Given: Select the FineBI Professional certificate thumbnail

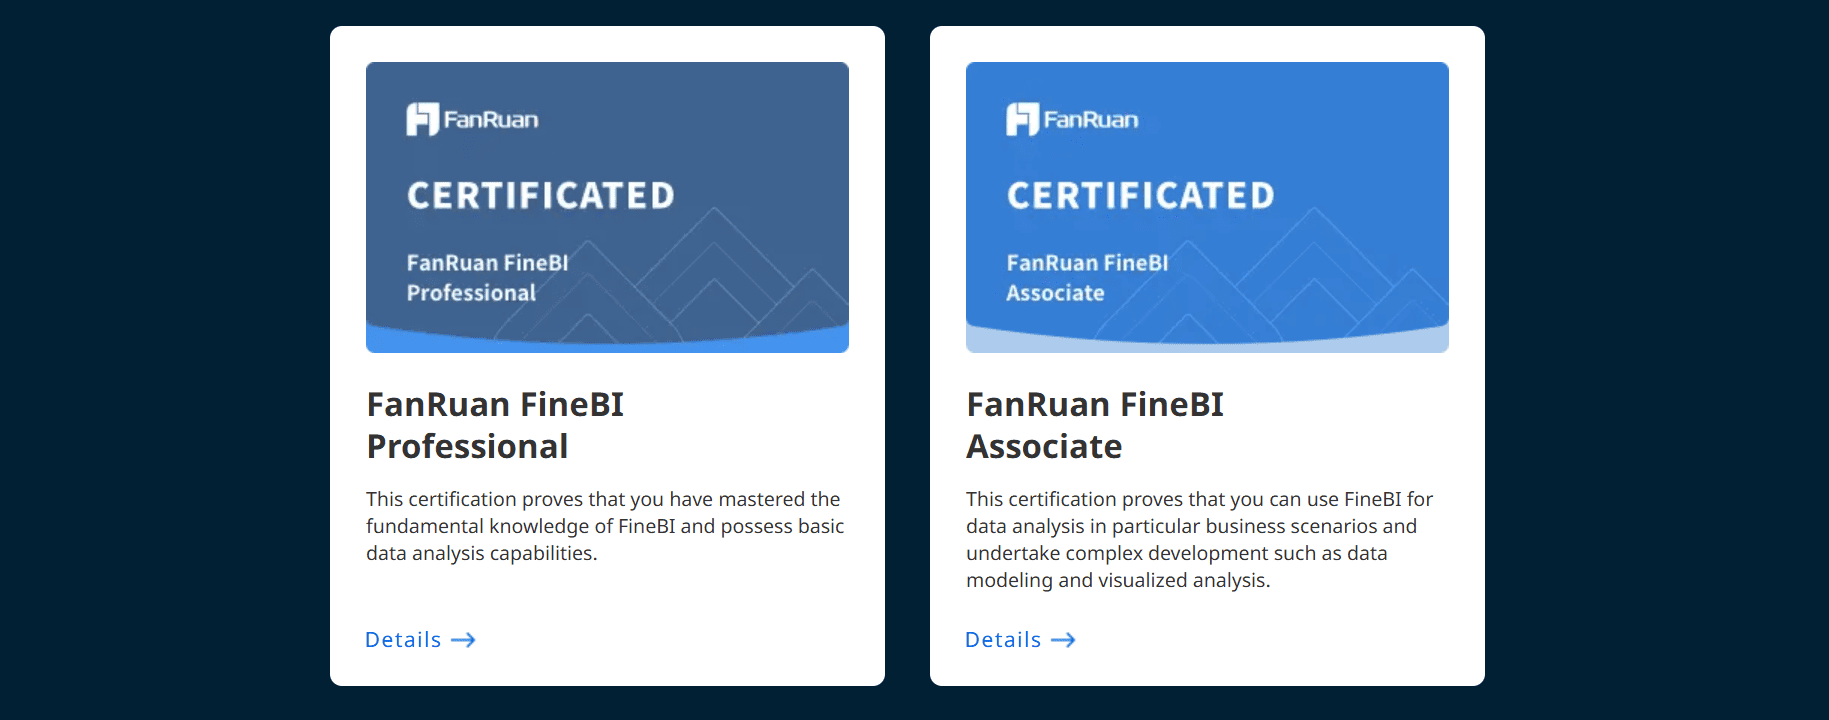Looking at the screenshot, I should [x=607, y=207].
